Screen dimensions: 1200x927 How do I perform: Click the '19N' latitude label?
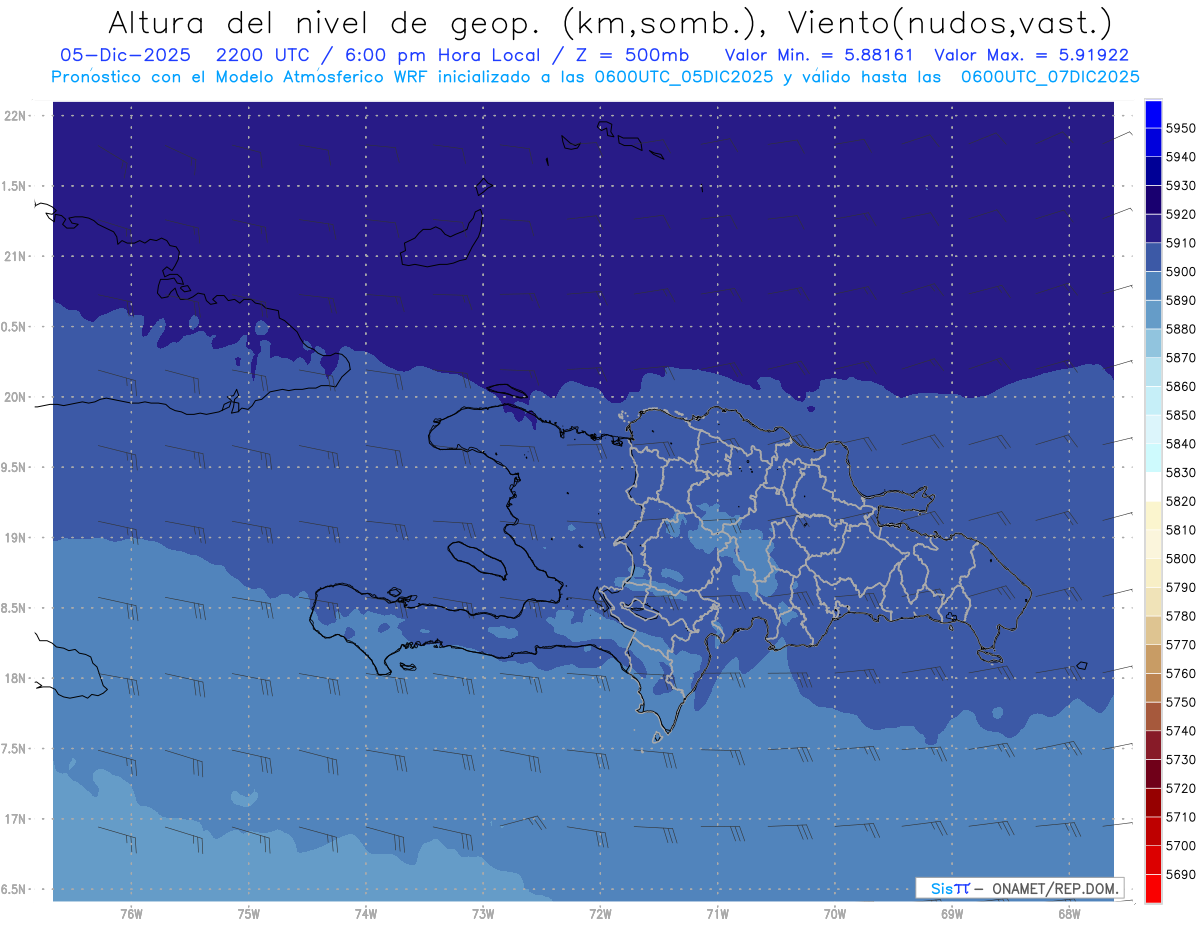click(x=14, y=538)
